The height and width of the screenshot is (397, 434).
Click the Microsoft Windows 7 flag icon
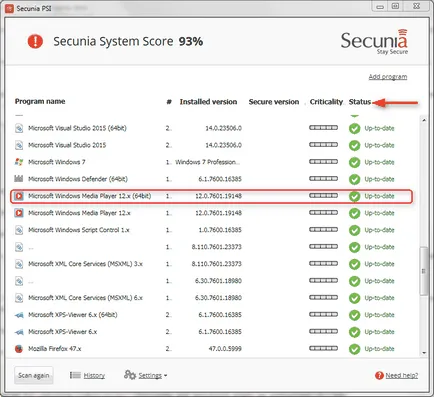click(19, 162)
